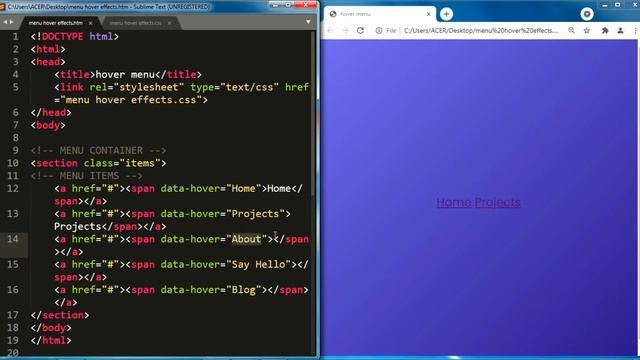Click the round recording icon beside the tabs
Viewport: 640px width, 360px height.
(x=587, y=14)
